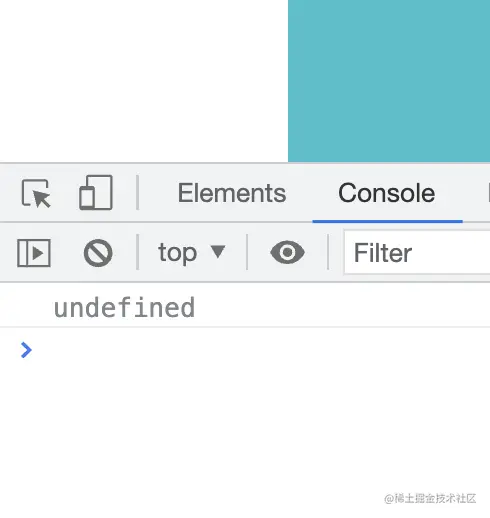The width and height of the screenshot is (490, 518).
Task: Click the watermark text at bottom right
Action: click(430, 498)
